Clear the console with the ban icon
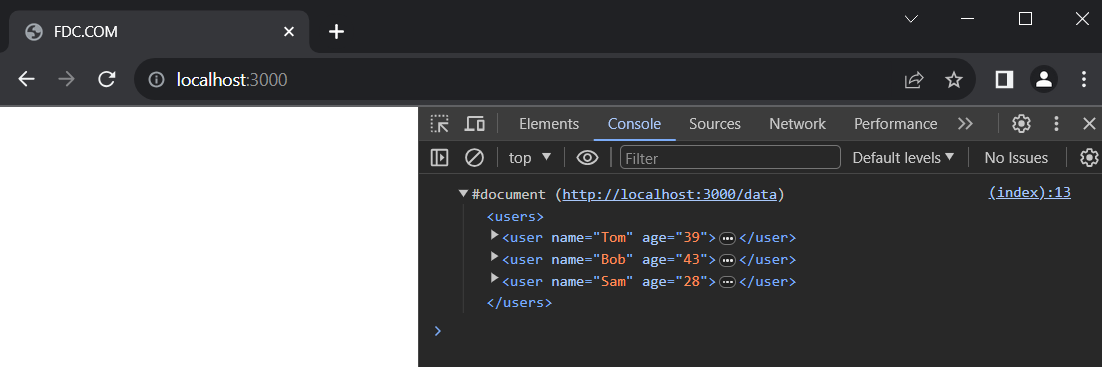The image size is (1102, 367). tap(474, 157)
